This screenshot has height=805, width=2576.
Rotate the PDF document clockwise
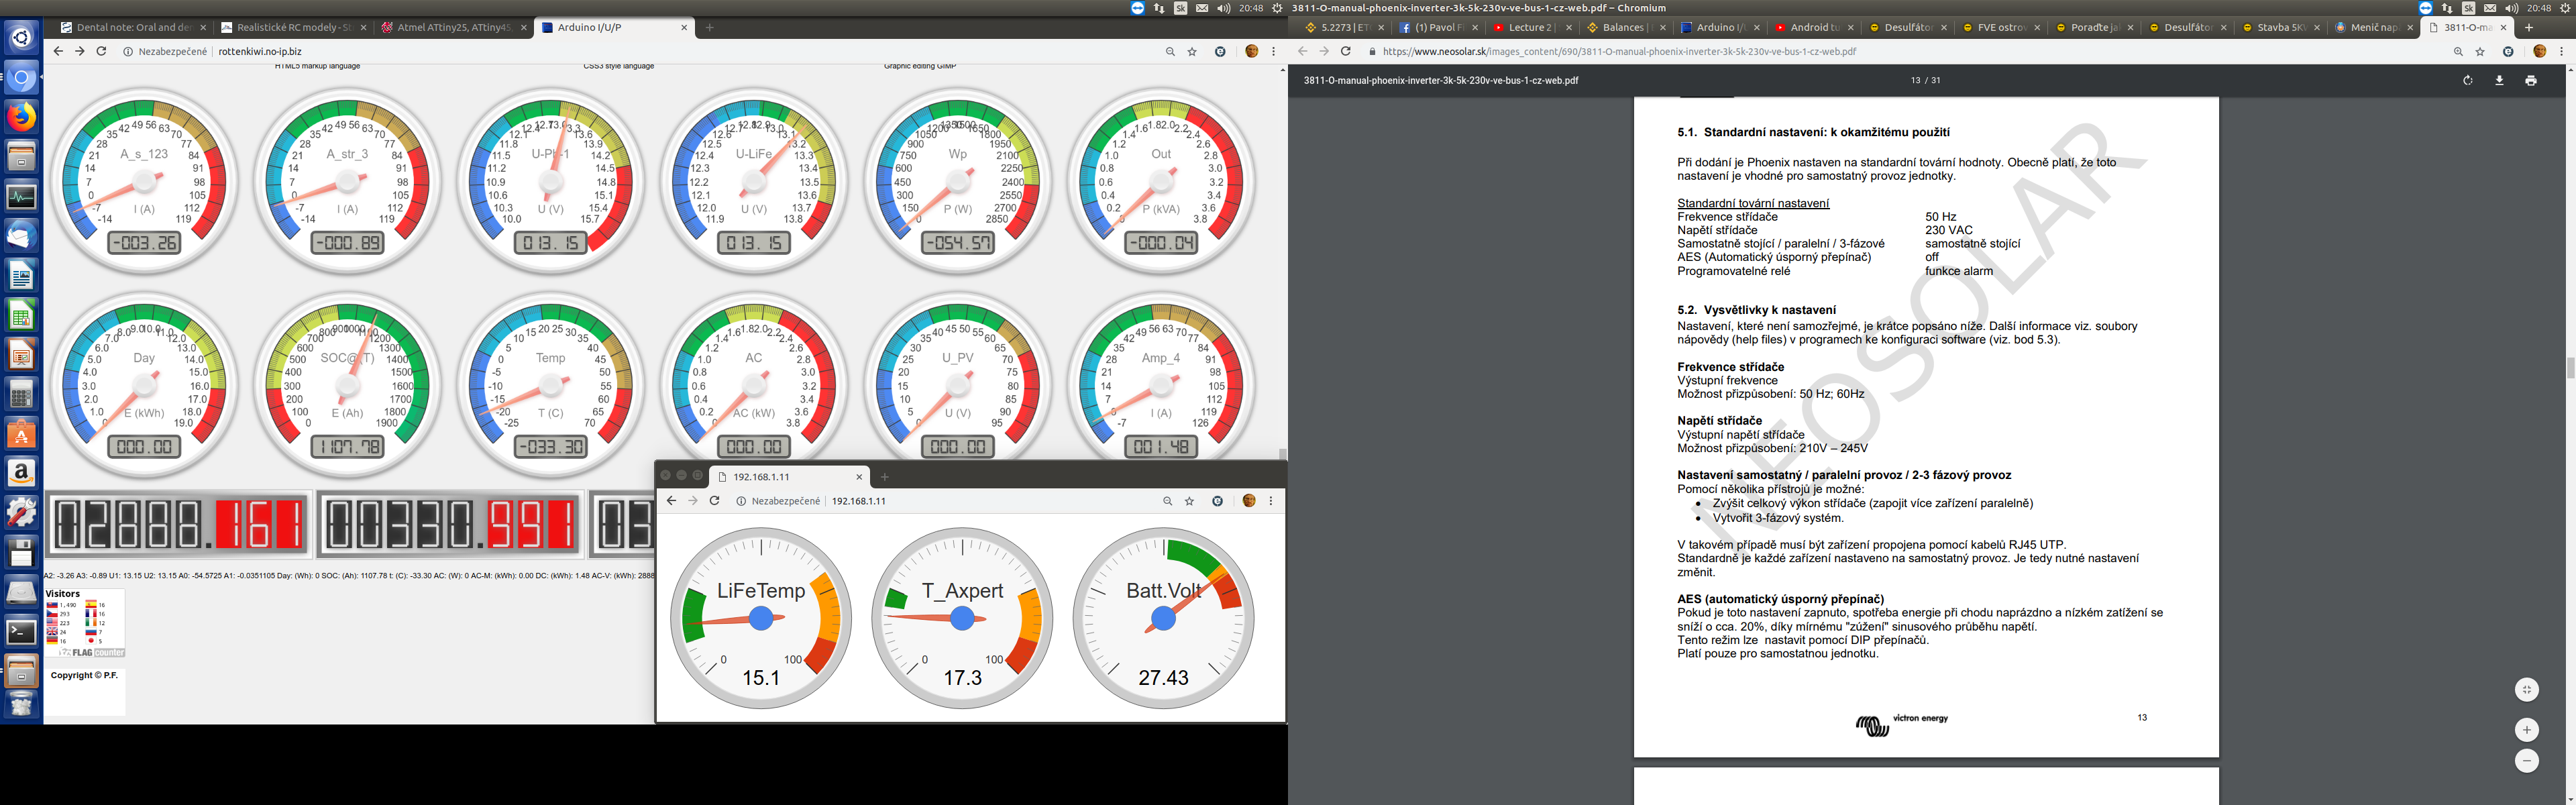(2467, 80)
